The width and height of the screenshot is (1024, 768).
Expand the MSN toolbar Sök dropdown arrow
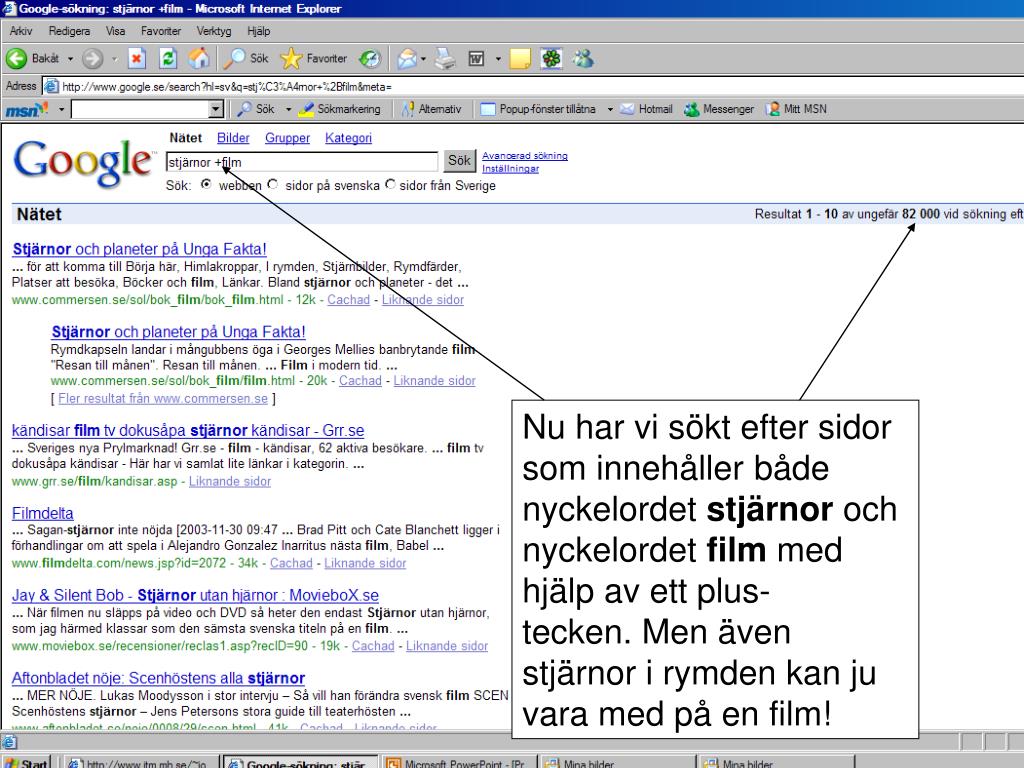click(x=288, y=109)
